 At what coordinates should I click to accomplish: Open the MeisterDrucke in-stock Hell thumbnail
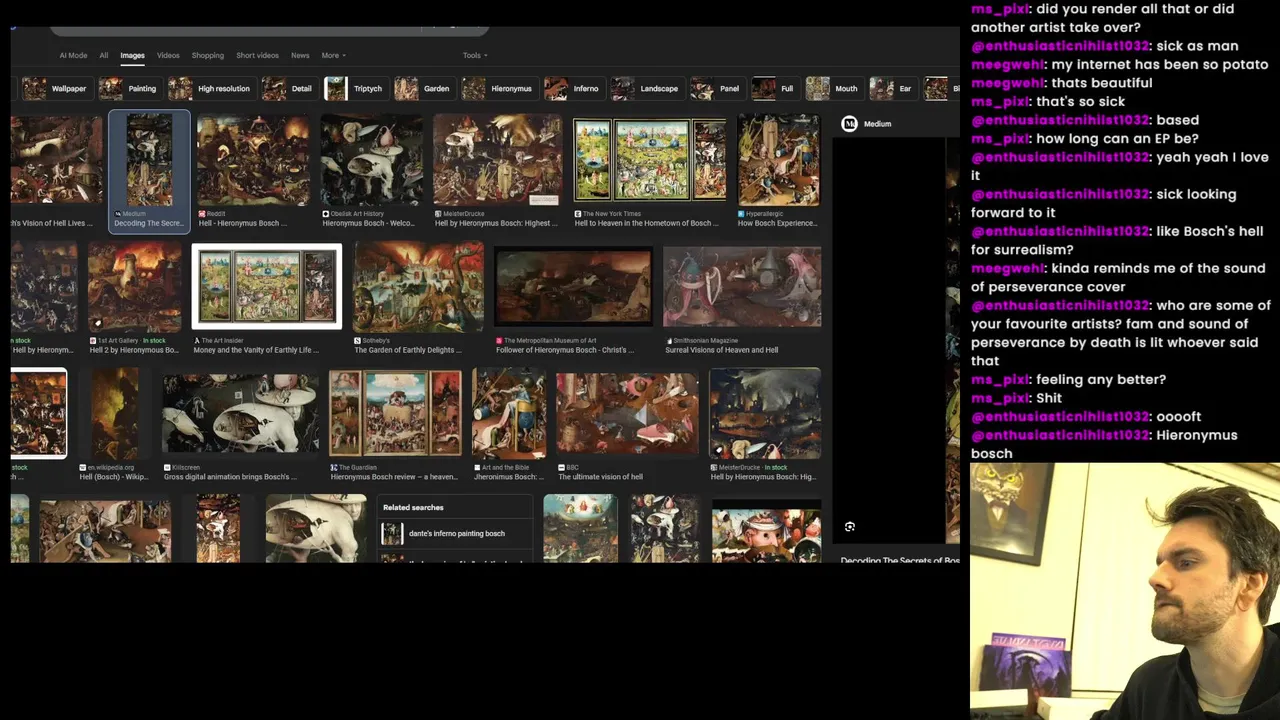765,413
